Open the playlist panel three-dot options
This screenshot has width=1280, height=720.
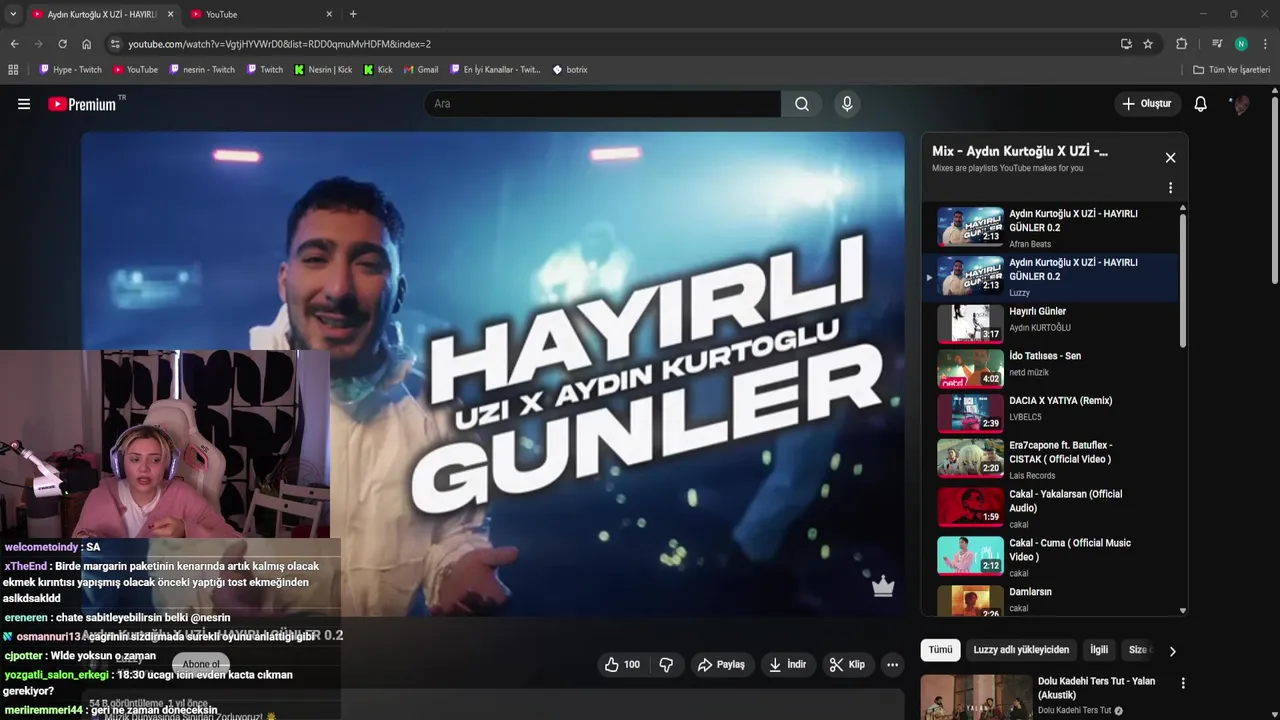click(1170, 188)
